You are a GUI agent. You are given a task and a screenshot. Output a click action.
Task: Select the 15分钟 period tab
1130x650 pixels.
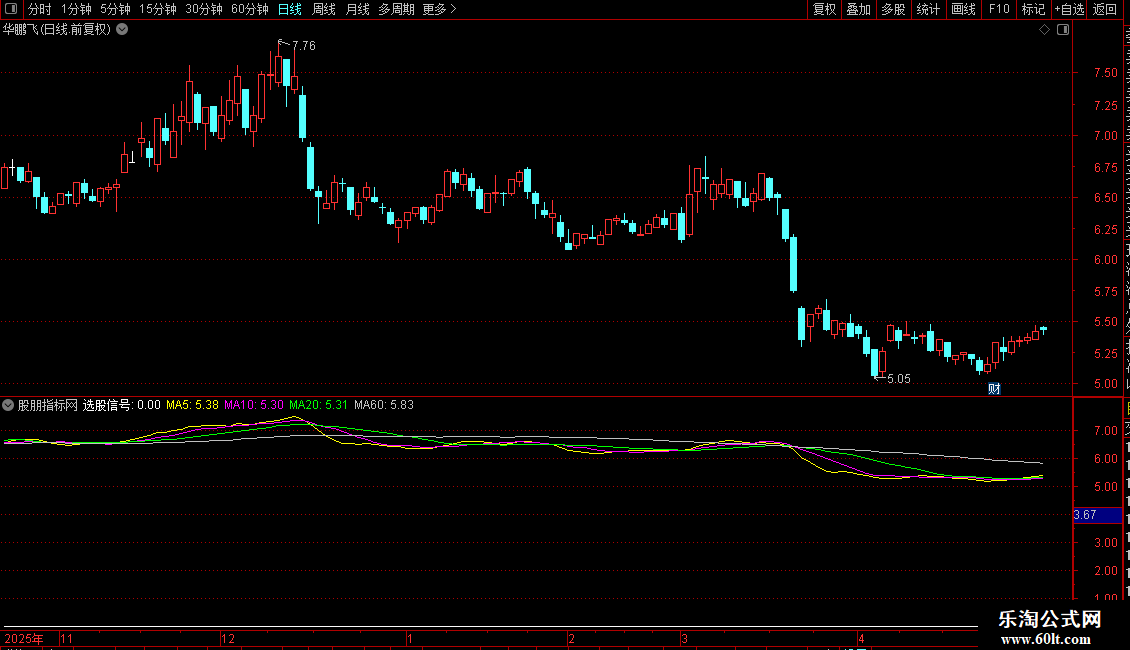[x=157, y=9]
